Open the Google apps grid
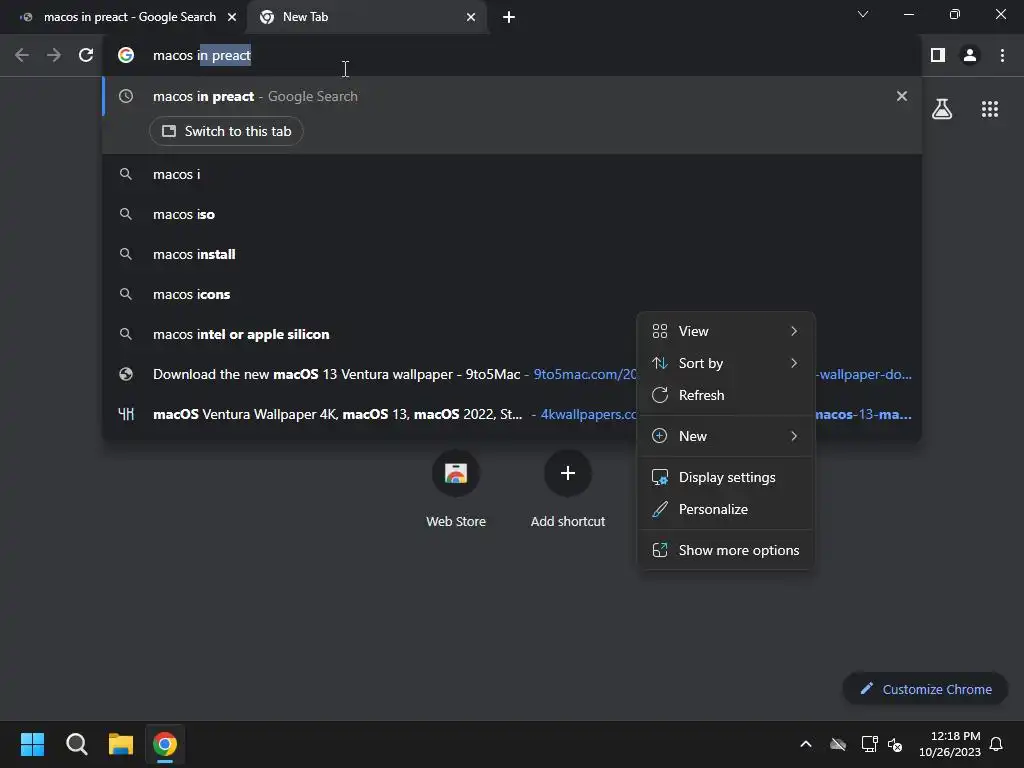 coord(990,109)
